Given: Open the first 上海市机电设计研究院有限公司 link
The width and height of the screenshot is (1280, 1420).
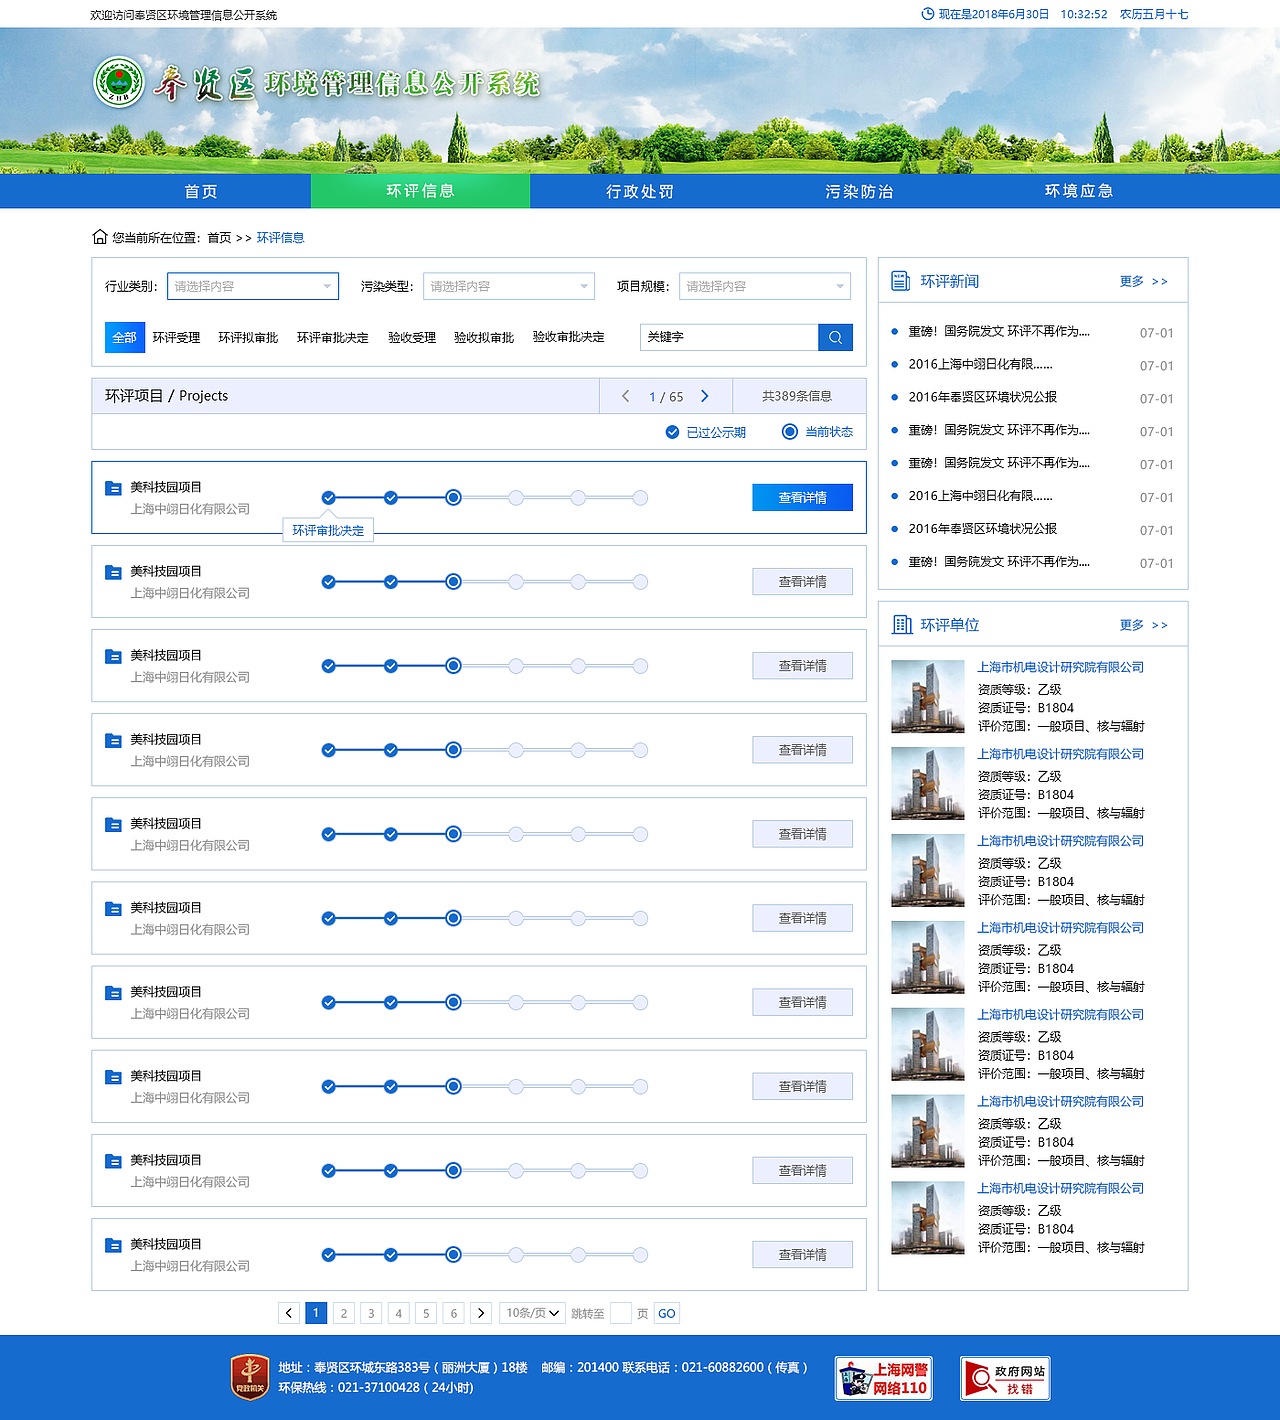Looking at the screenshot, I should coord(1060,667).
